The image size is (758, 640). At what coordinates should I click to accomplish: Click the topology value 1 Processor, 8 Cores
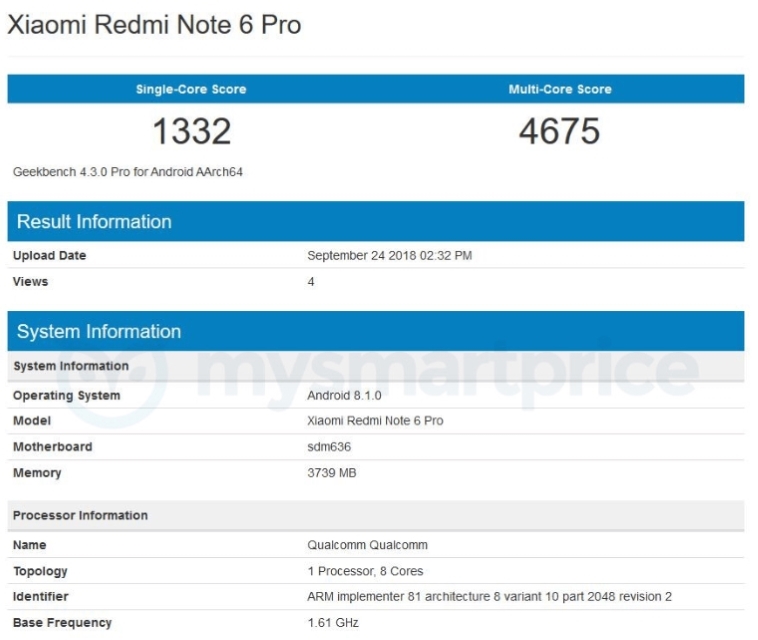coord(365,571)
